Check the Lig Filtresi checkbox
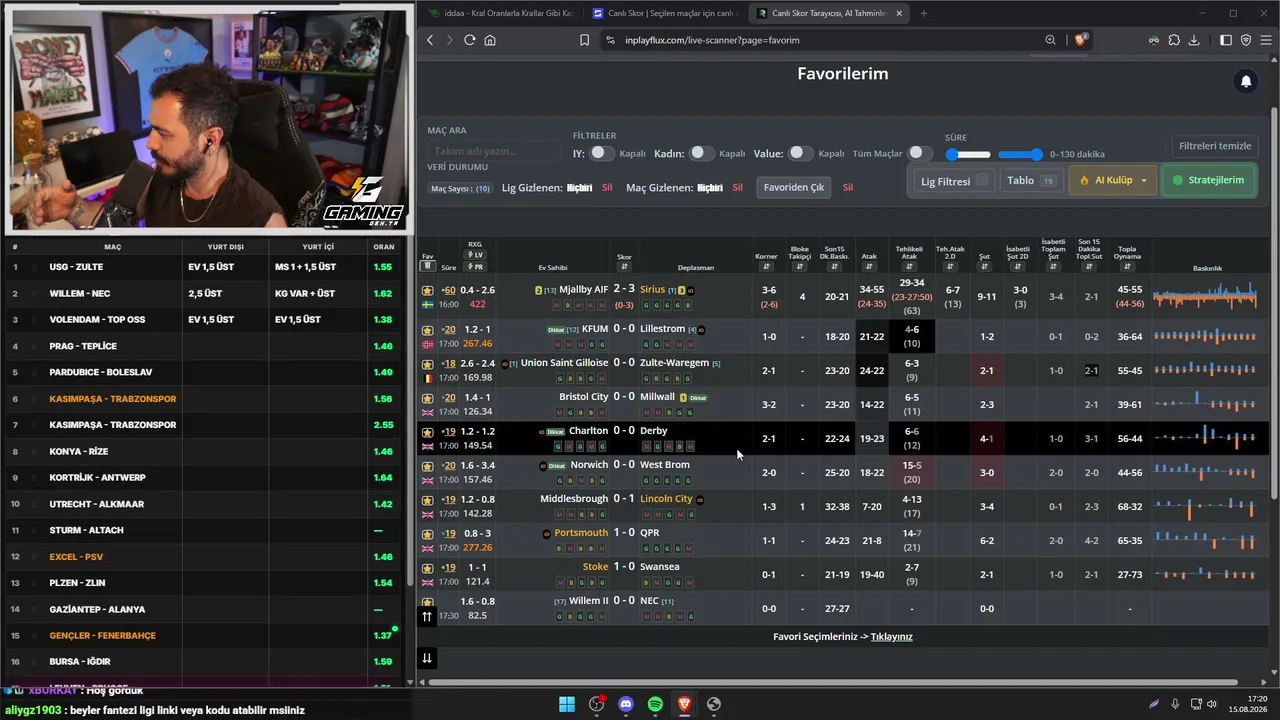 coord(983,181)
